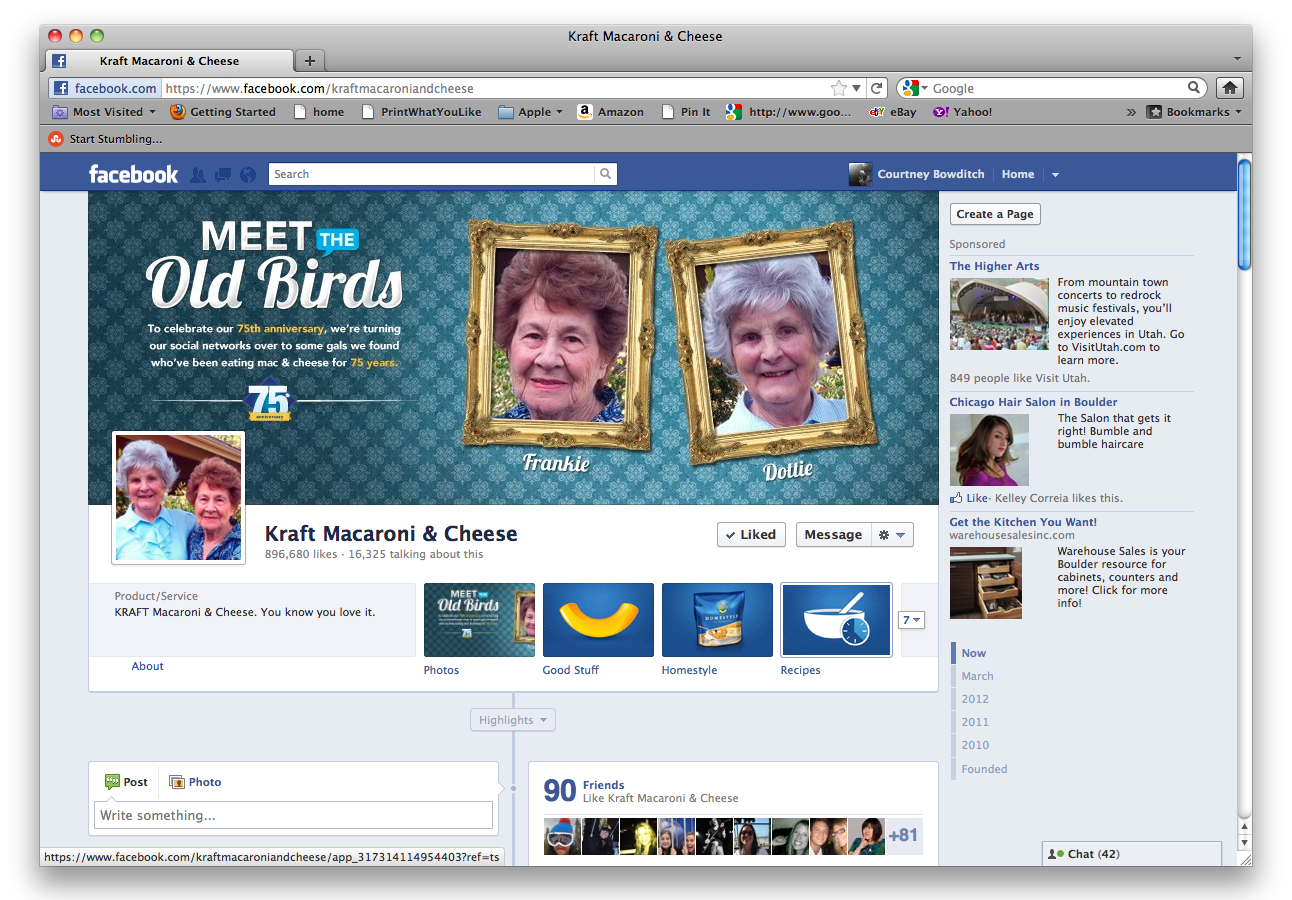The width and height of the screenshot is (1292, 900).
Task: Jump to Founded in the timeline
Action: coord(984,769)
